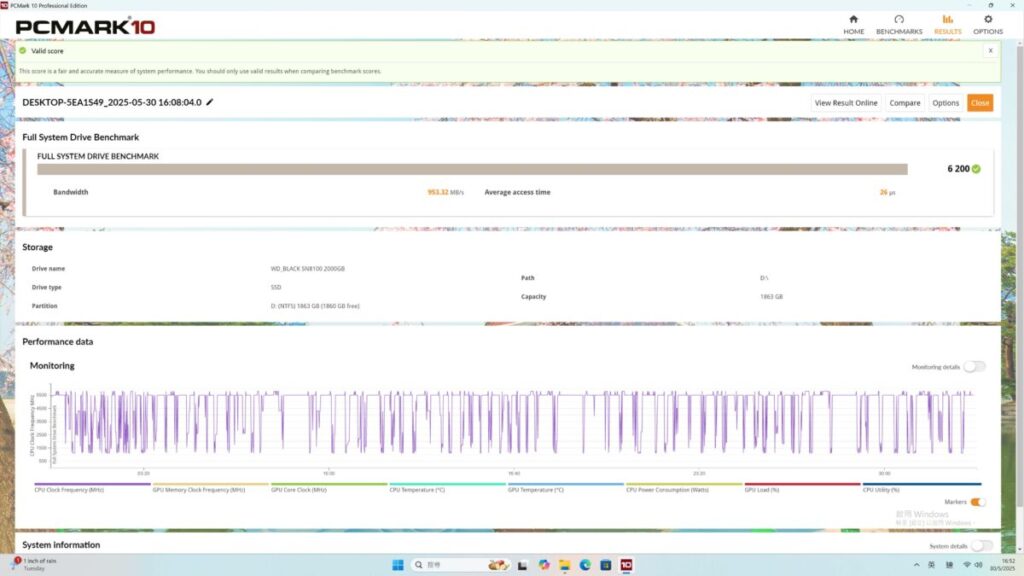Open the Windows Start menu
Image resolution: width=1024 pixels, height=576 pixels.
click(398, 565)
